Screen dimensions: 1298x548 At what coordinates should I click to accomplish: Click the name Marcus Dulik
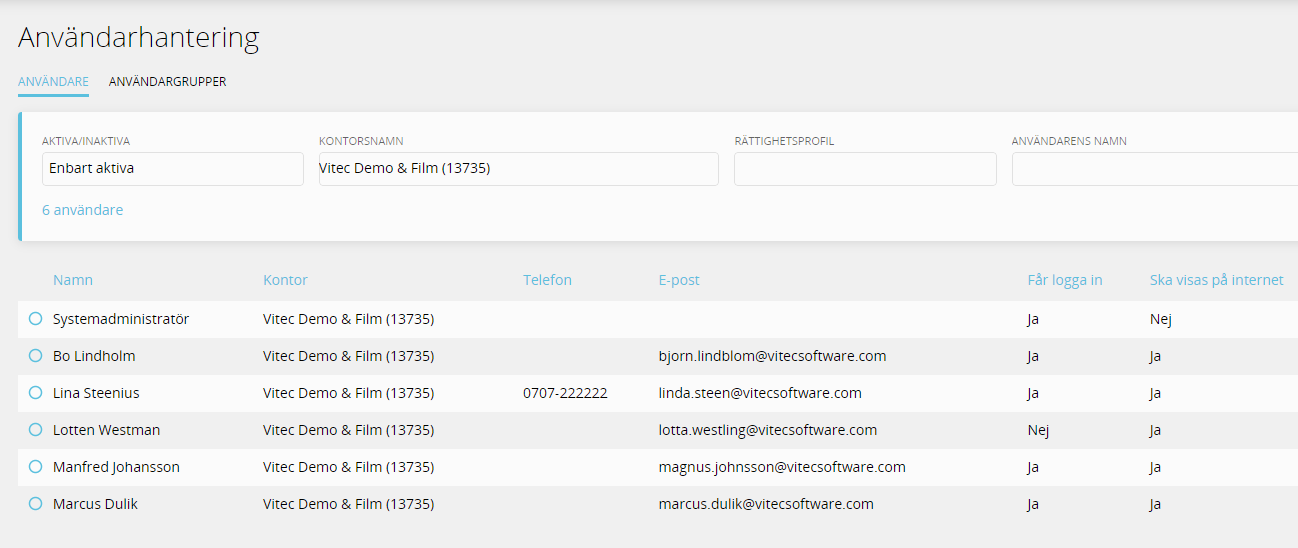click(x=95, y=504)
